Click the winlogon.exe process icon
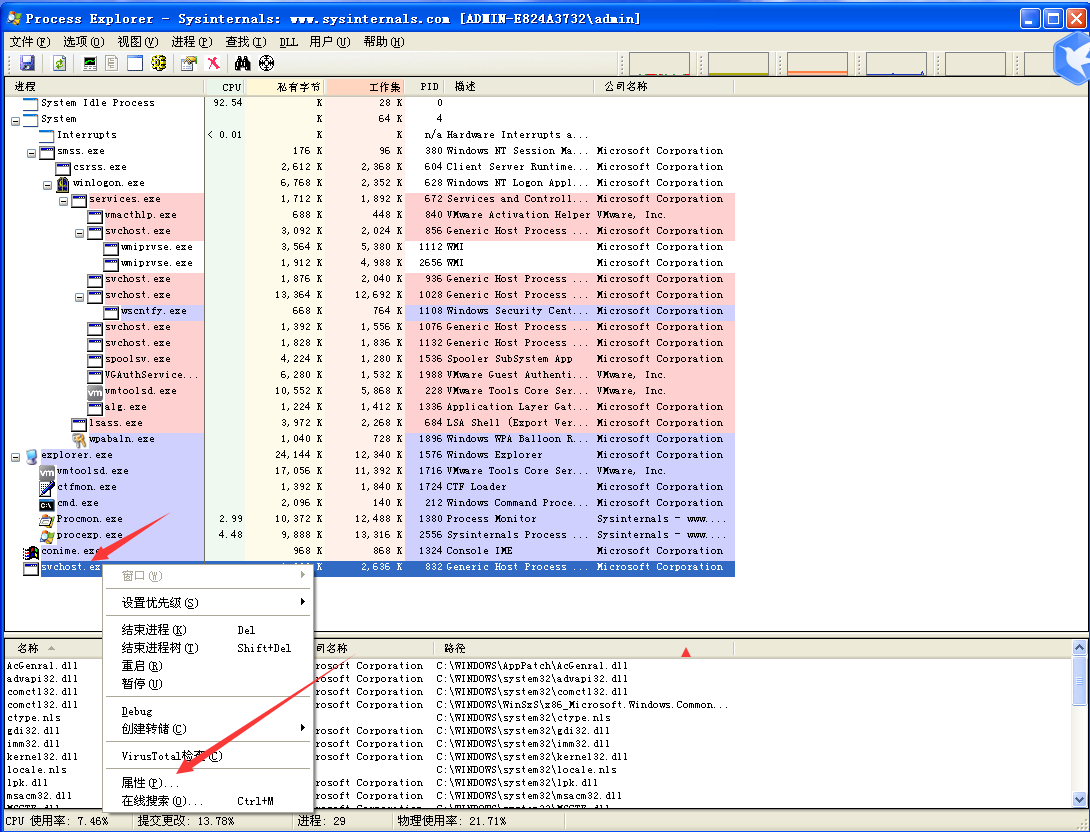Screen dimensions: 1090x832 coord(63,183)
